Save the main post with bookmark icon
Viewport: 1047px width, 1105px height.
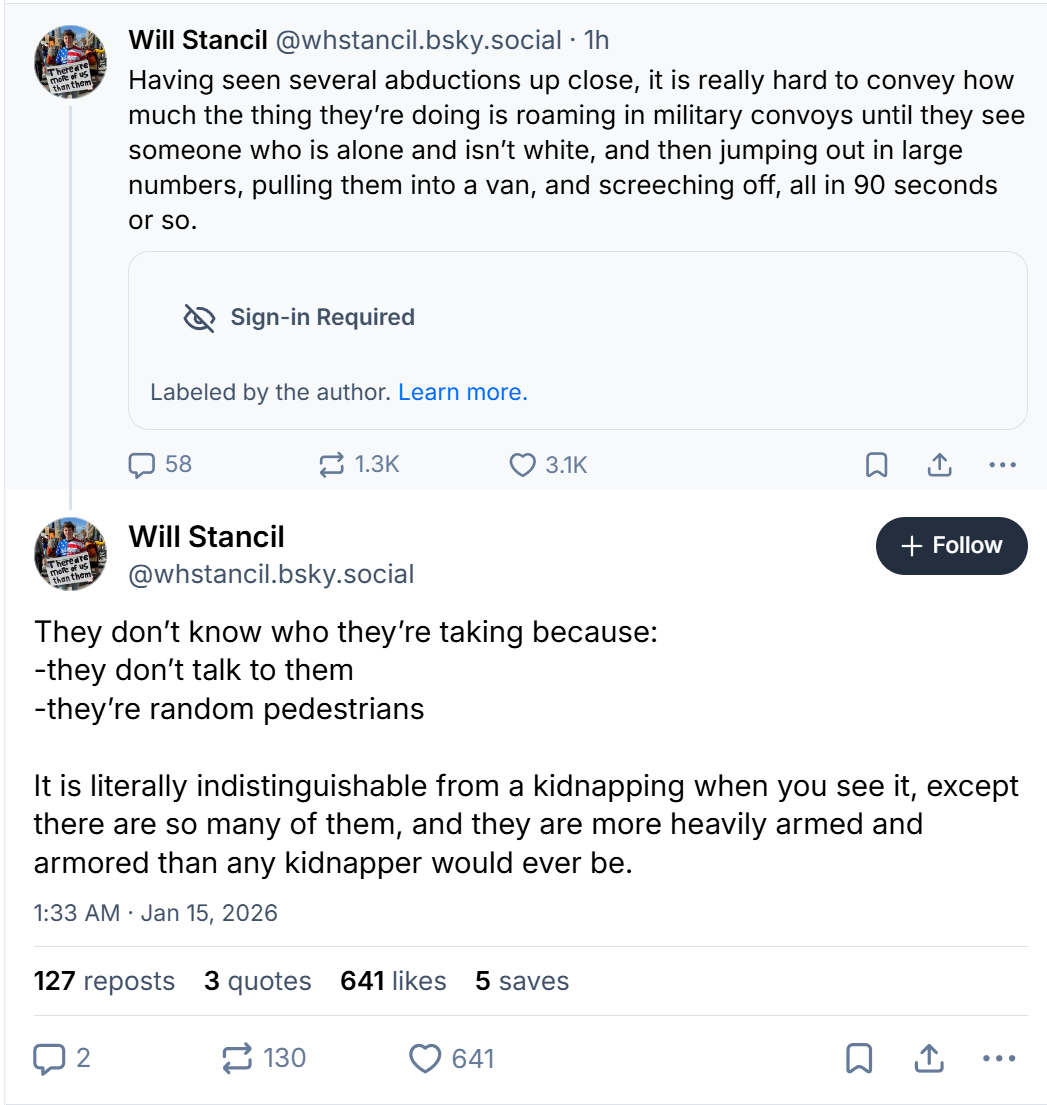(x=859, y=1058)
